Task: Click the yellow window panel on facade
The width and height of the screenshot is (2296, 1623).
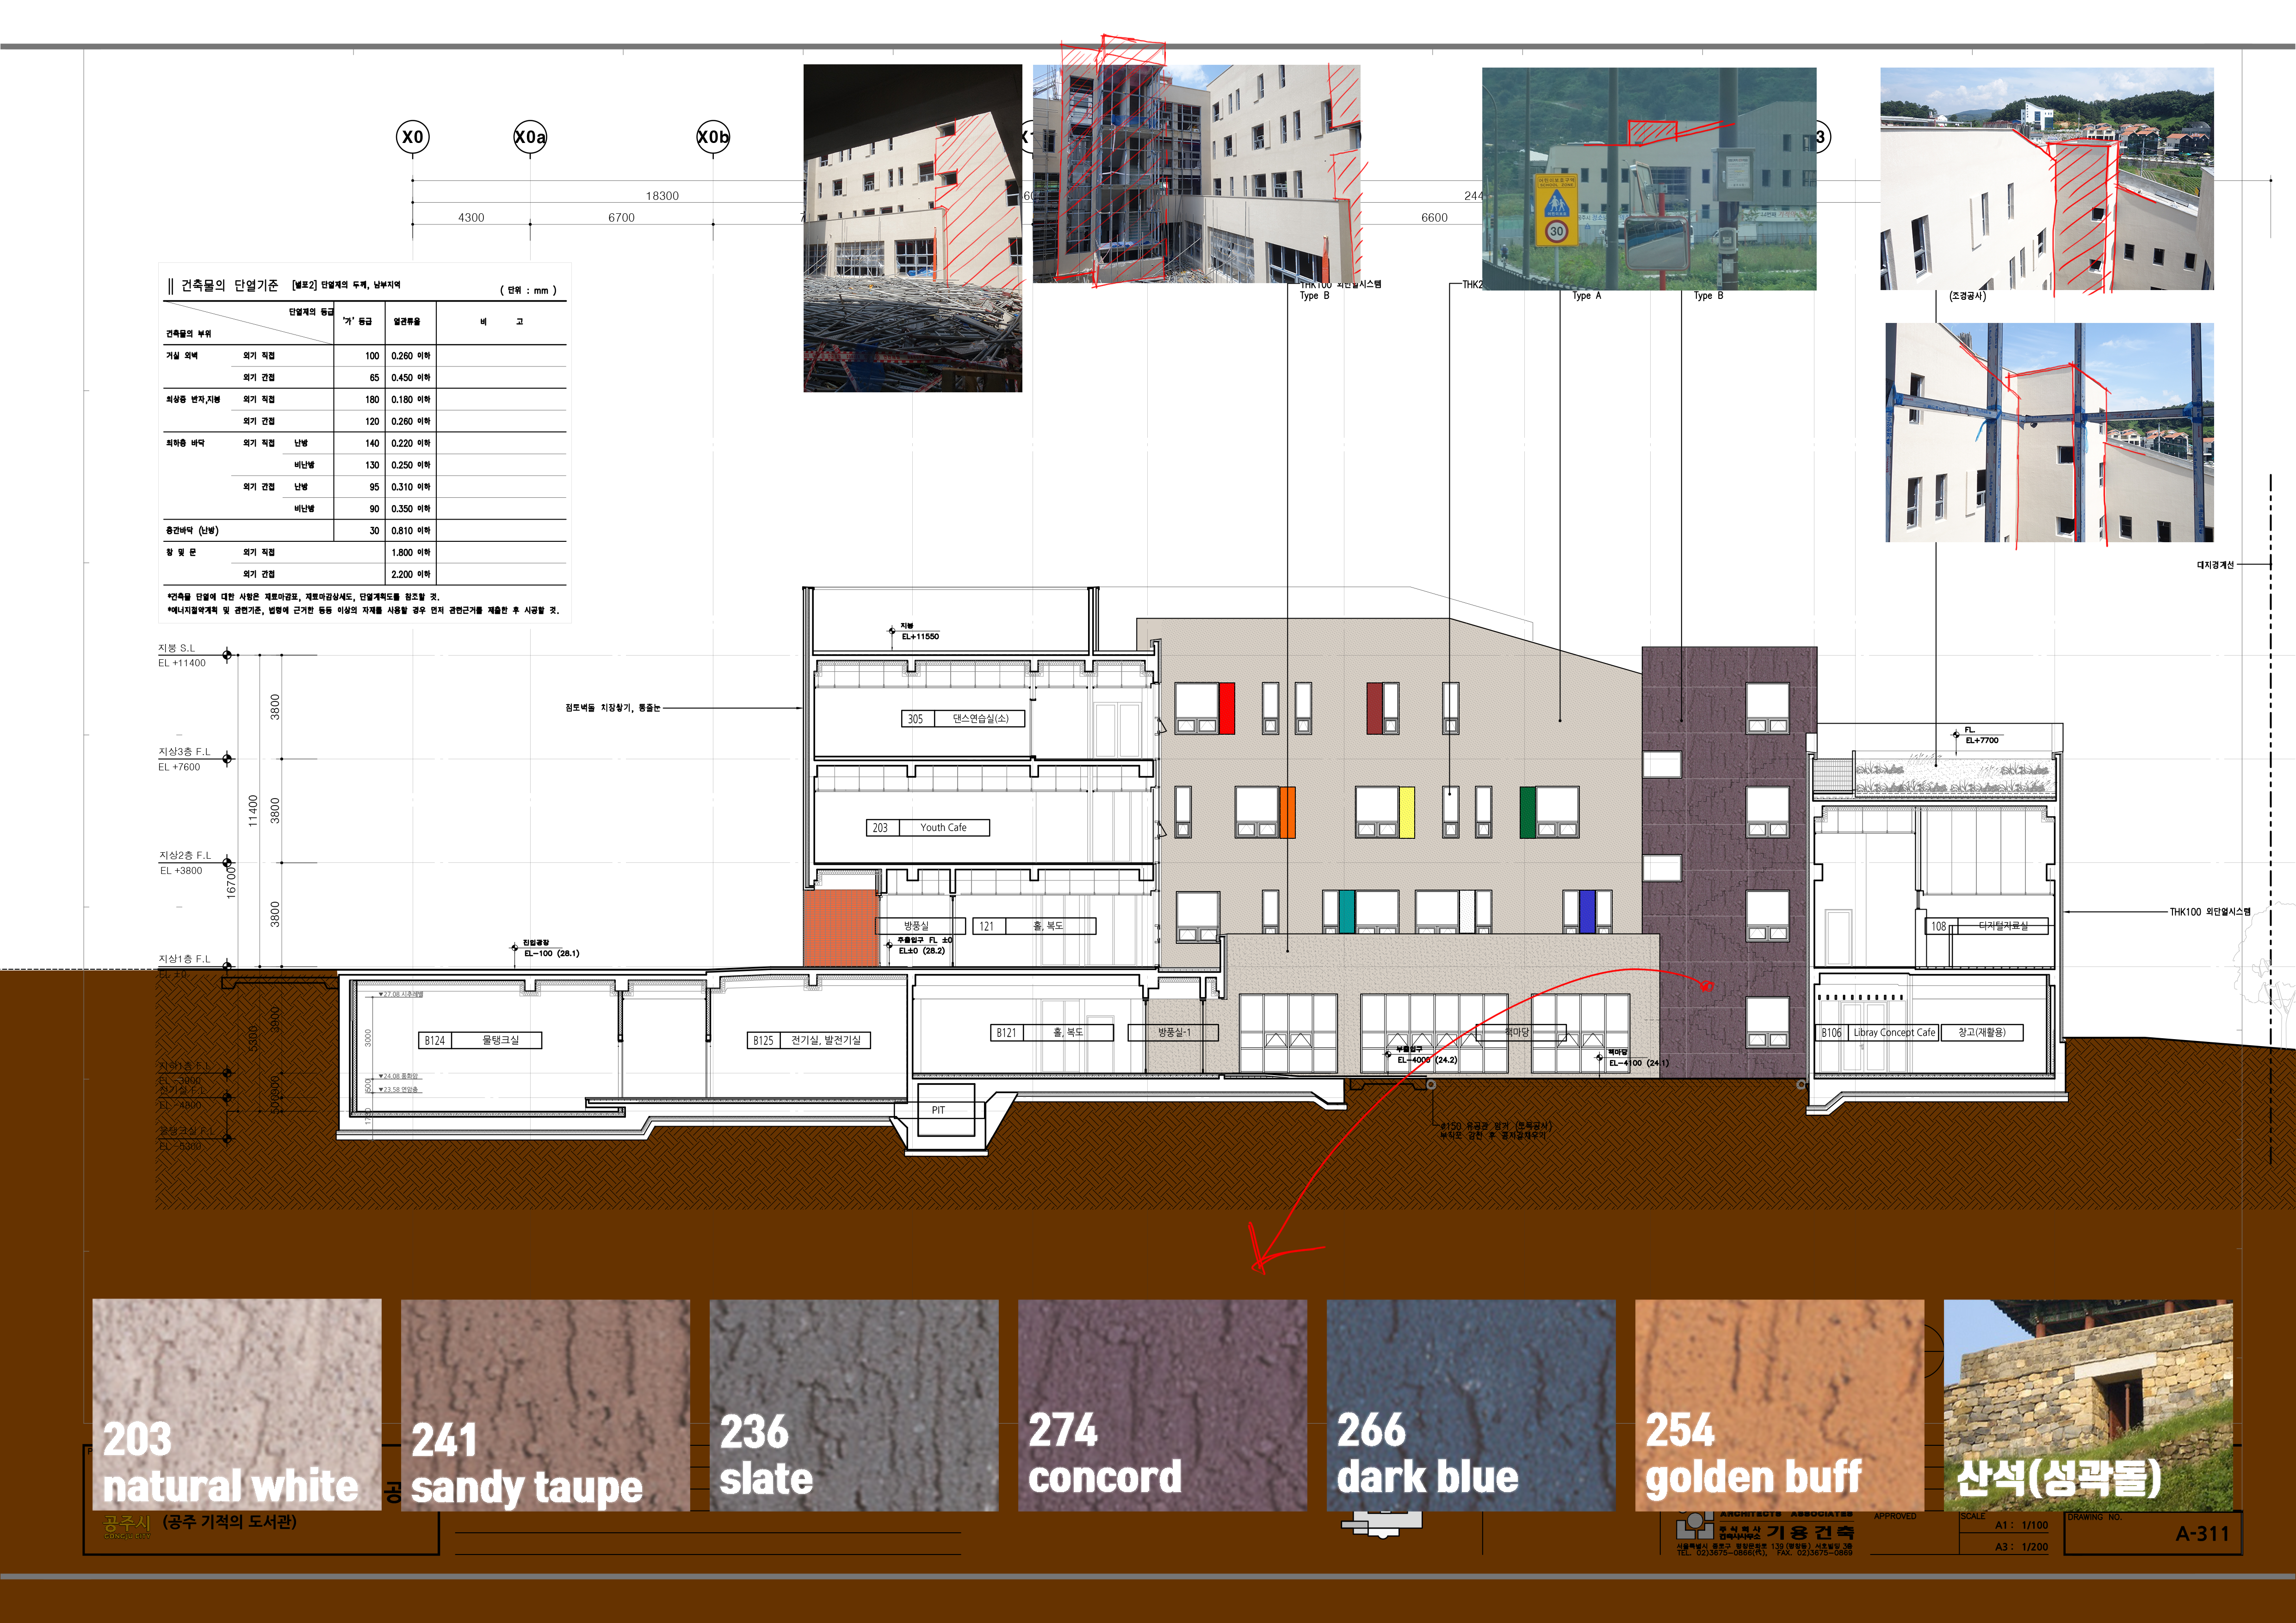Action: pos(1406,812)
